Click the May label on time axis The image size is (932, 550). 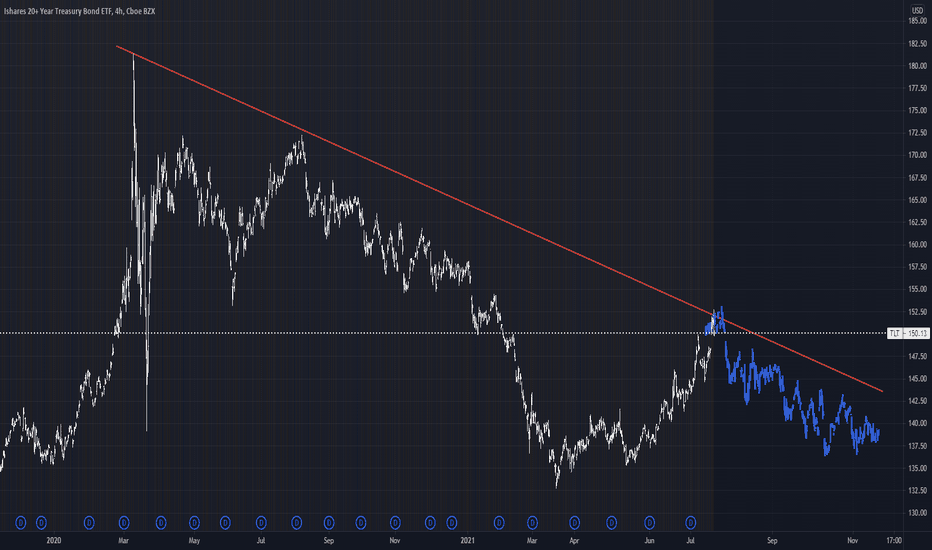194,540
